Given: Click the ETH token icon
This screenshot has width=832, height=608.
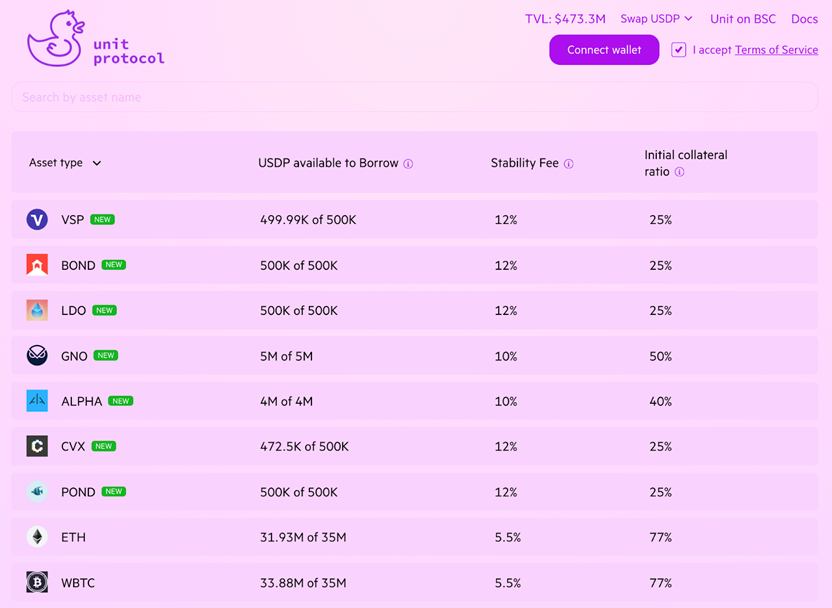Looking at the screenshot, I should (x=37, y=537).
